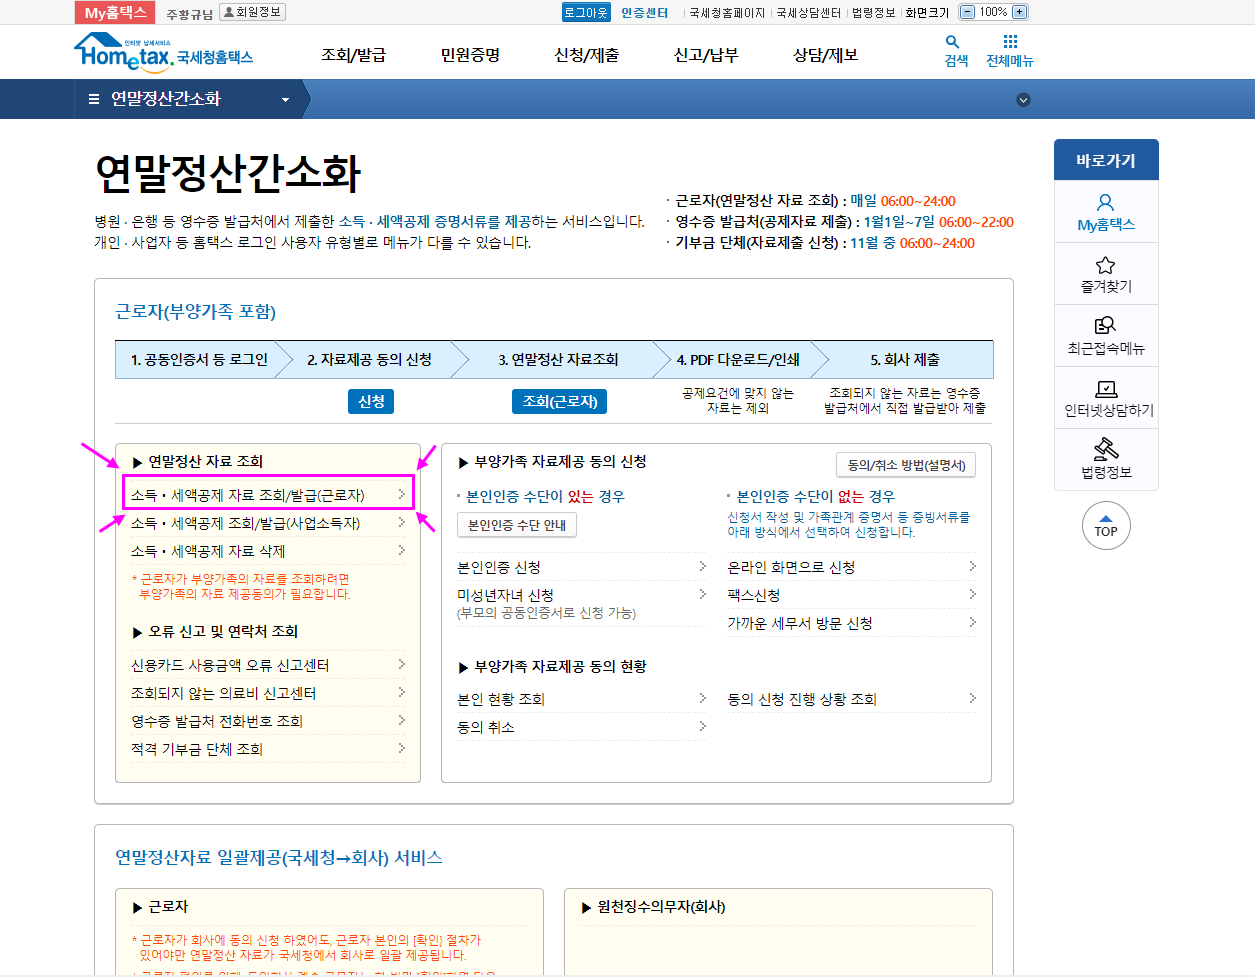The image size is (1255, 977).
Task: Open 법령정보 gavel icon
Action: (1106, 449)
